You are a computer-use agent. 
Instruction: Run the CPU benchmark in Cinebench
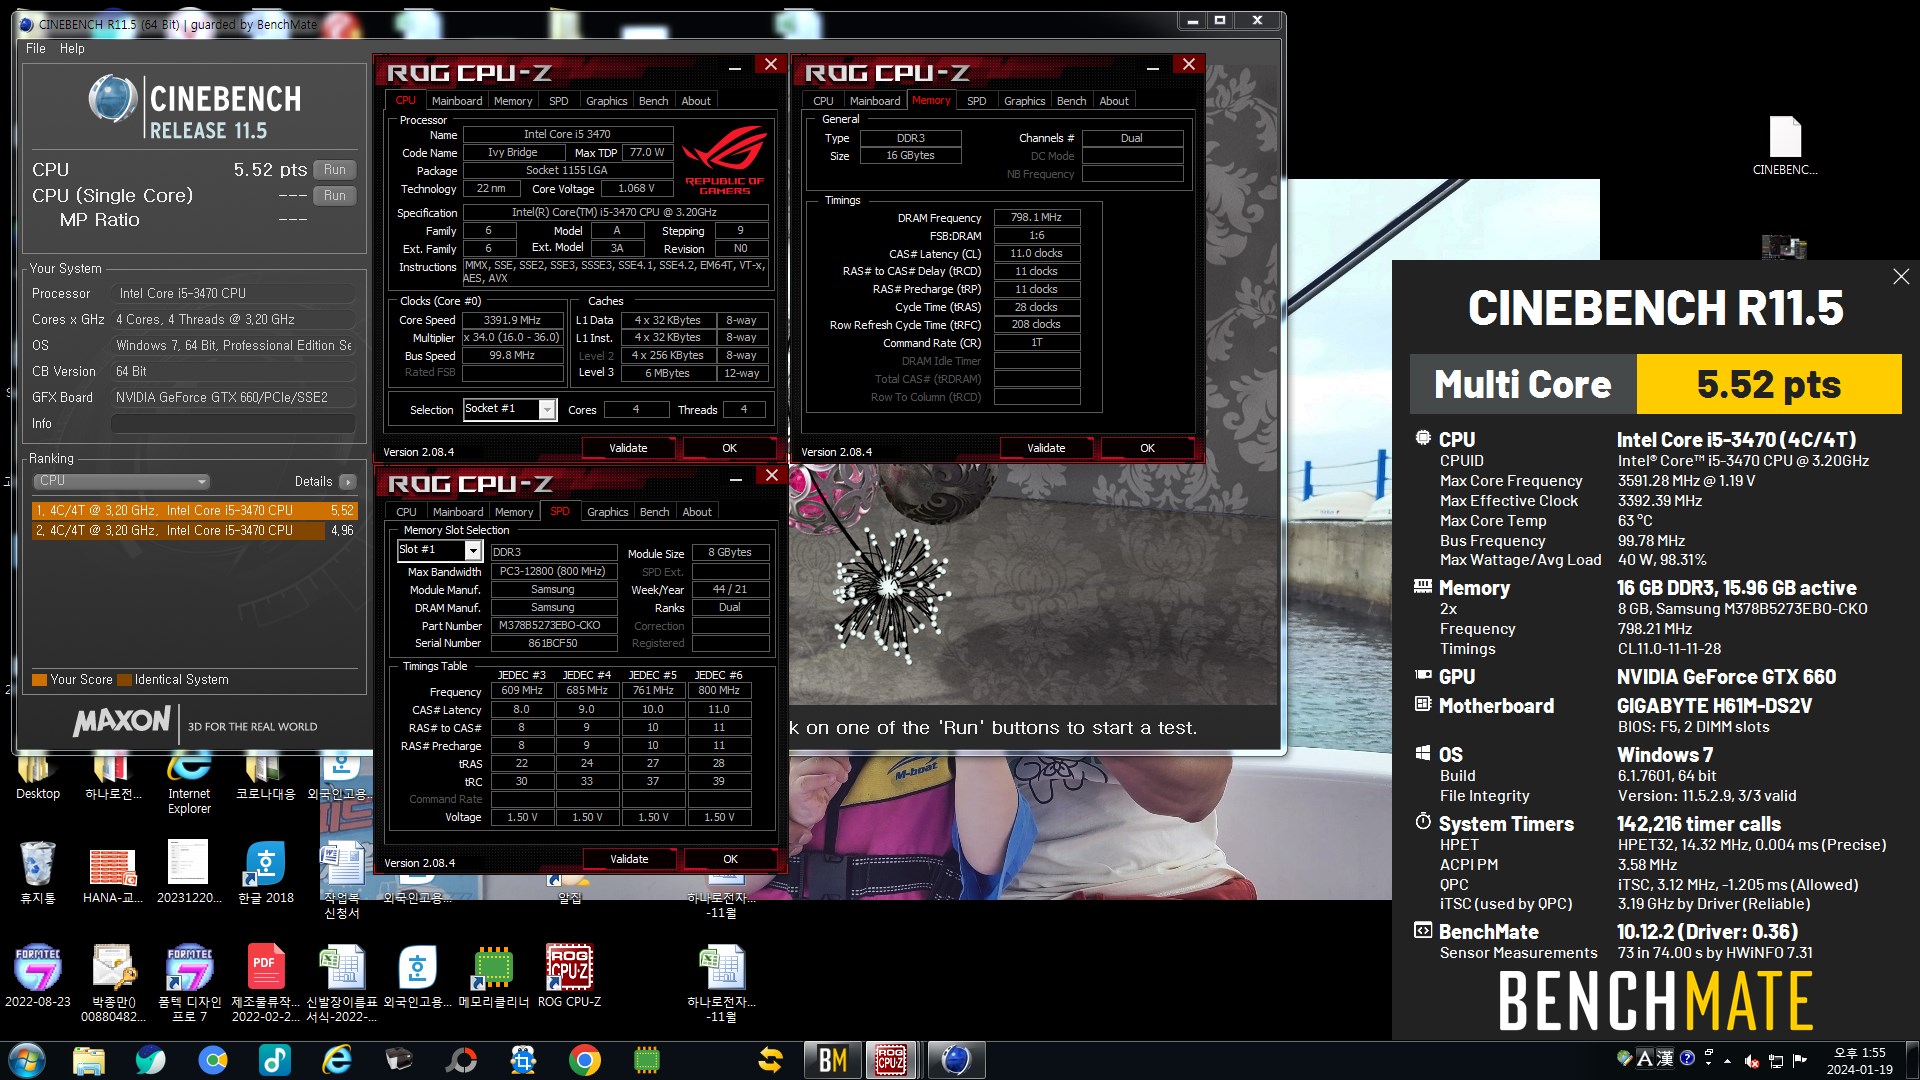coord(335,170)
